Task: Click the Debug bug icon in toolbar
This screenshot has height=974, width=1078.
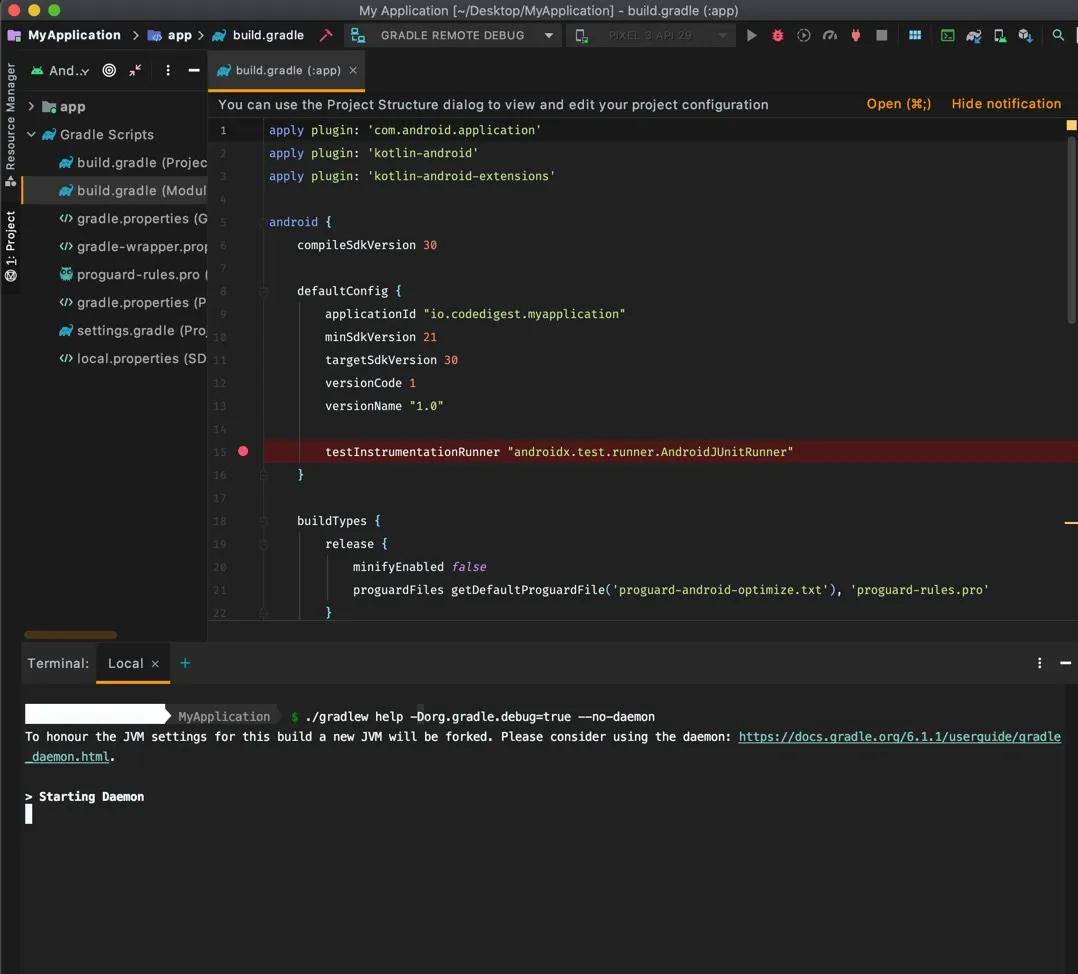Action: click(778, 35)
